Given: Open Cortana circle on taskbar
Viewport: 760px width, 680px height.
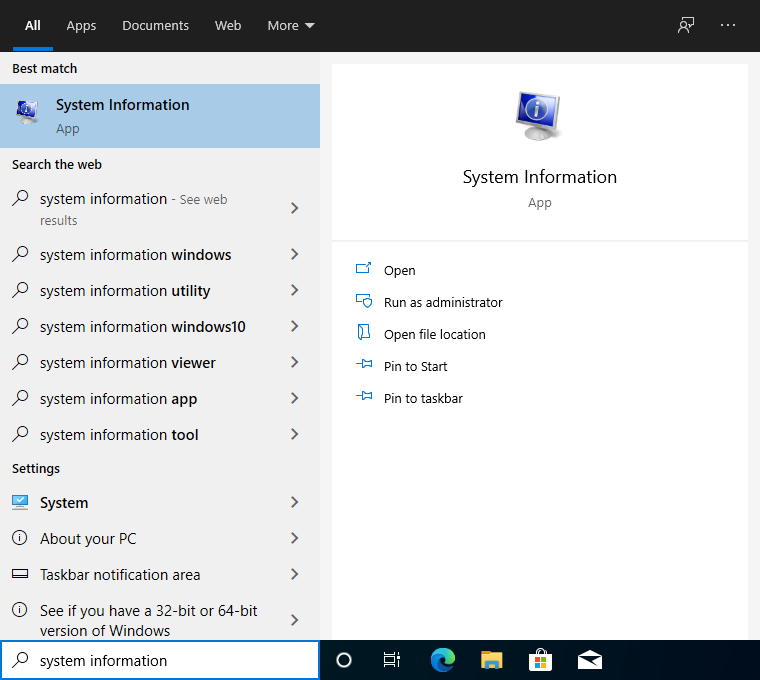Looking at the screenshot, I should click(344, 660).
